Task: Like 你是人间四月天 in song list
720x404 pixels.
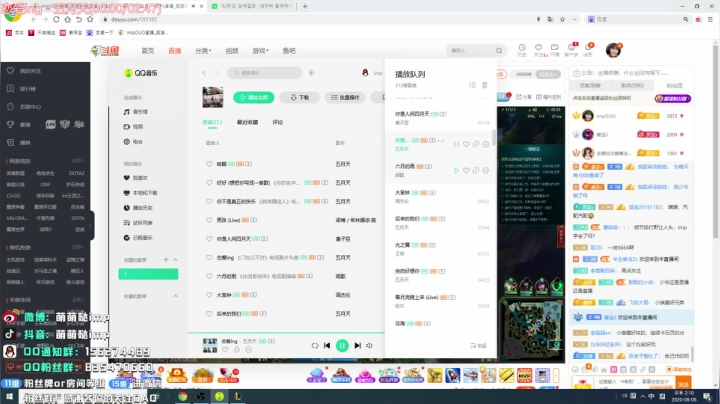Action: [209, 239]
